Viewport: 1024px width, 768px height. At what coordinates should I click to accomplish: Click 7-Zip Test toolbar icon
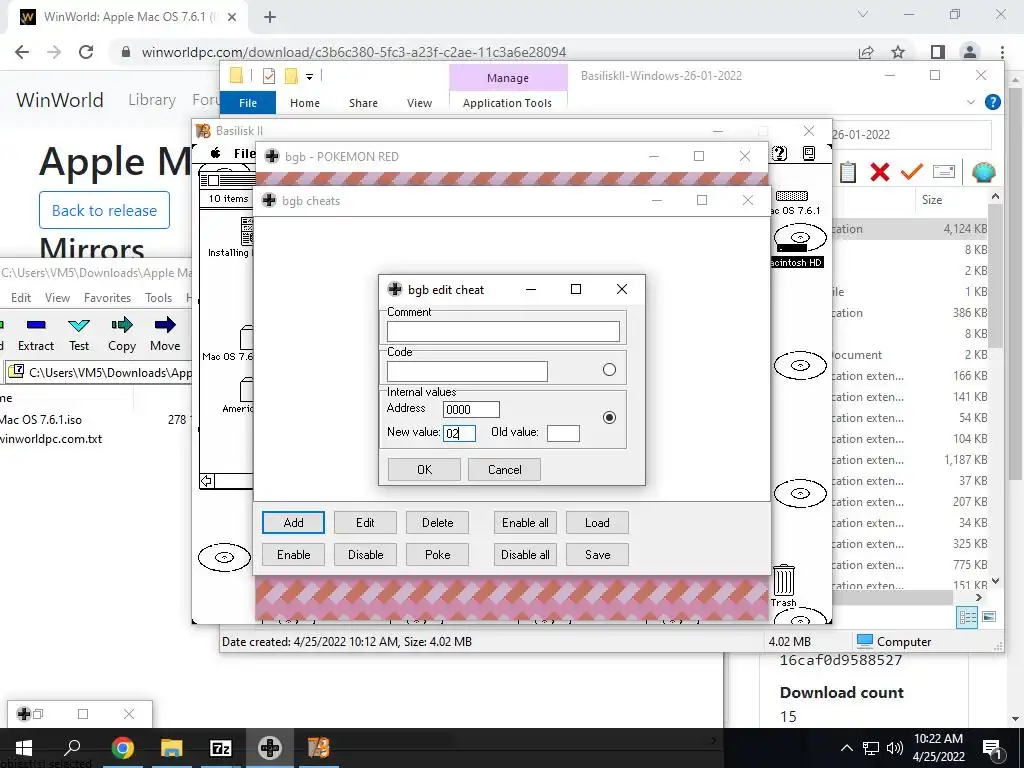79,334
